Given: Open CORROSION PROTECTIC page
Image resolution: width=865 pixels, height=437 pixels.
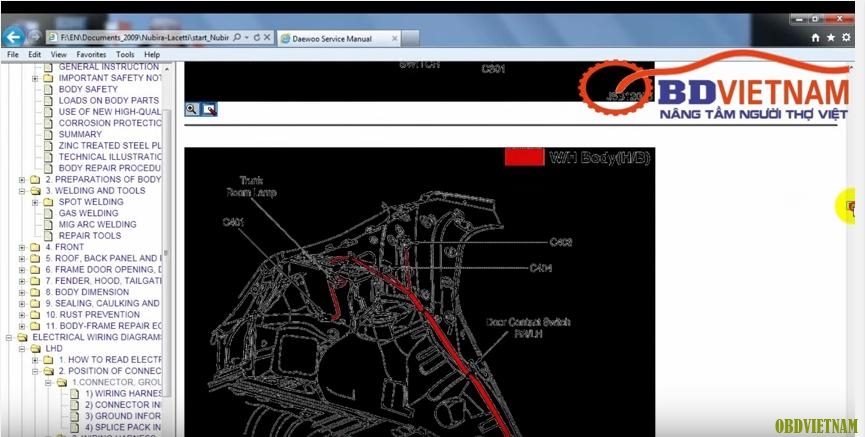Looking at the screenshot, I should (x=110, y=123).
